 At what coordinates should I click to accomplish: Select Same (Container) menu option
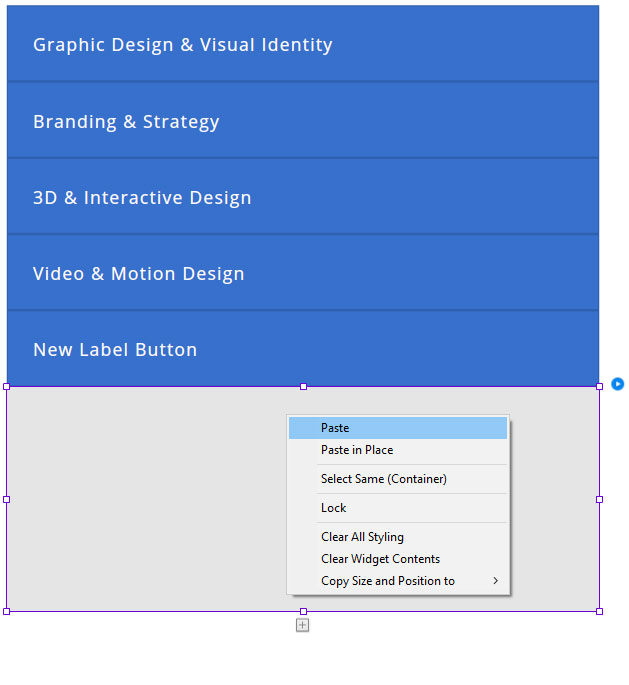[398, 479]
